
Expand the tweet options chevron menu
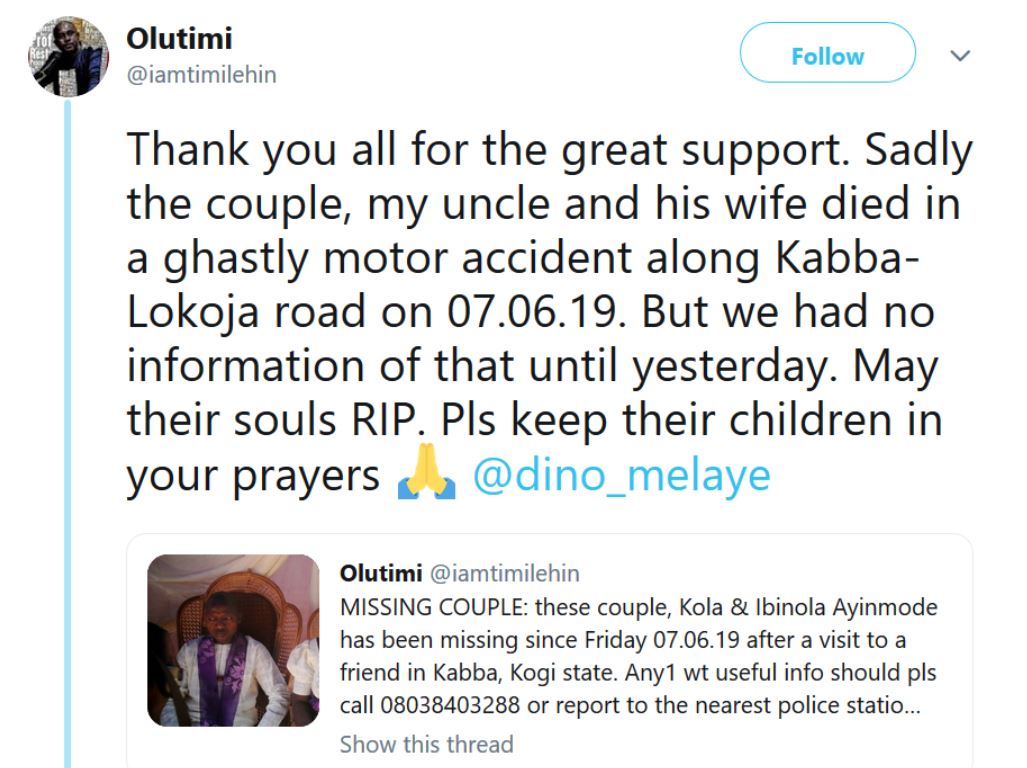click(x=960, y=57)
